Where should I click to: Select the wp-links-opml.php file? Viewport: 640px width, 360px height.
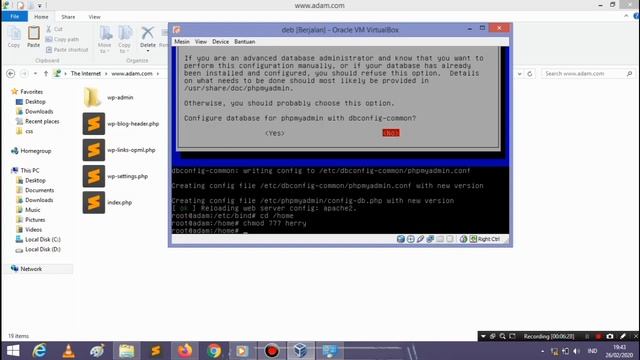(119, 150)
